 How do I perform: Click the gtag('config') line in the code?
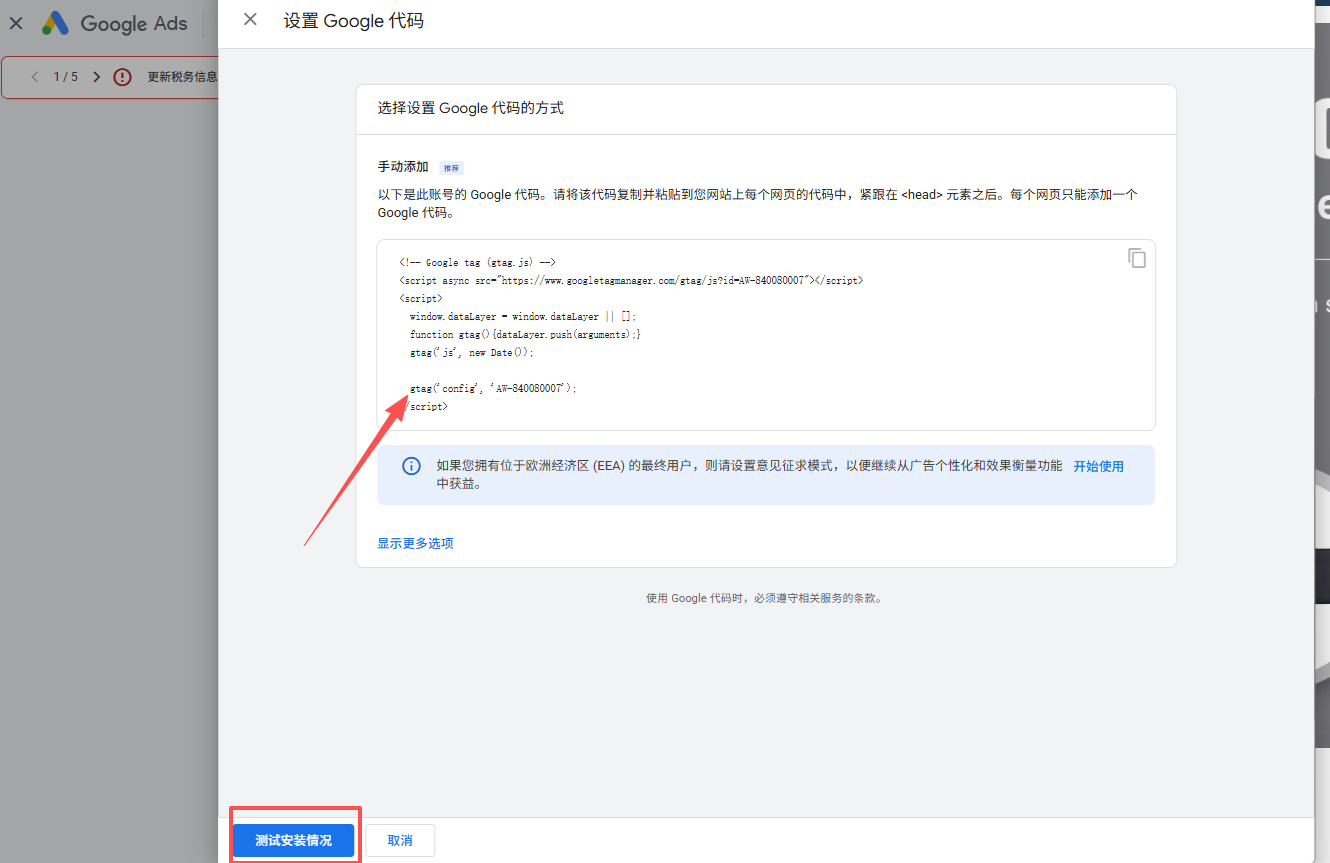[x=493, y=388]
